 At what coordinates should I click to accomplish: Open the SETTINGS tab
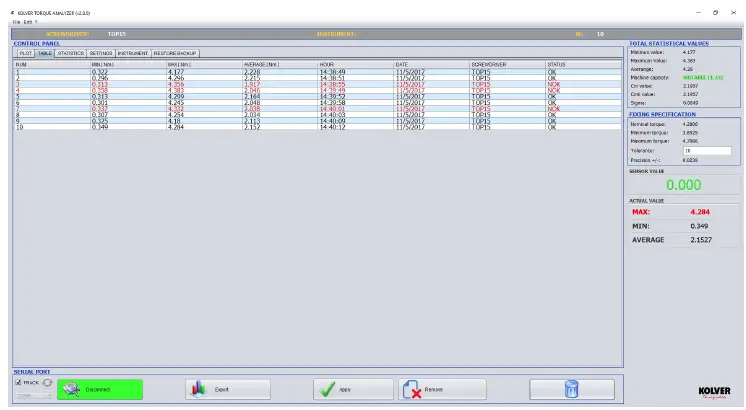pos(101,53)
